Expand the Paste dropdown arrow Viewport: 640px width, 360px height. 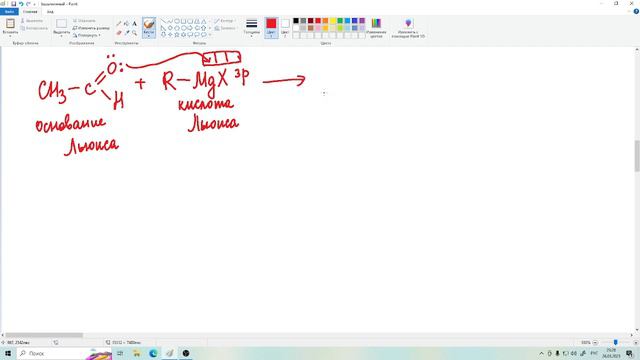click(x=10, y=36)
